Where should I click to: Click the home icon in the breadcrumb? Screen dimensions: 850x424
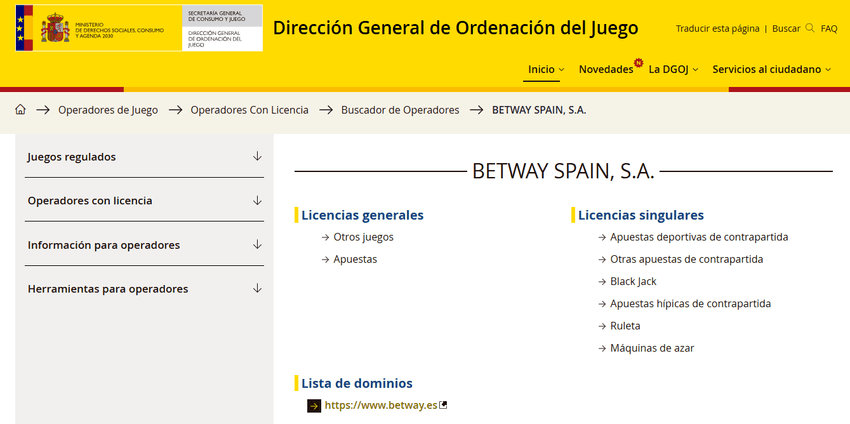point(21,110)
